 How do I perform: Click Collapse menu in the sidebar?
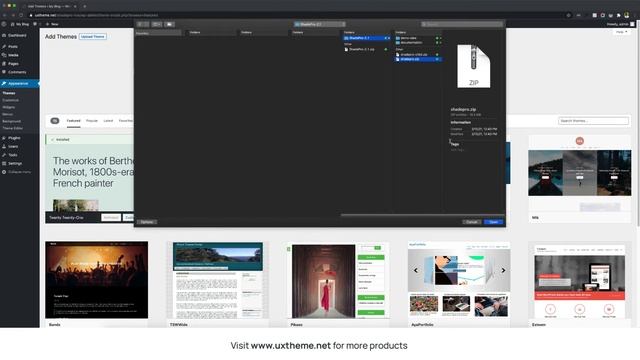[16, 172]
